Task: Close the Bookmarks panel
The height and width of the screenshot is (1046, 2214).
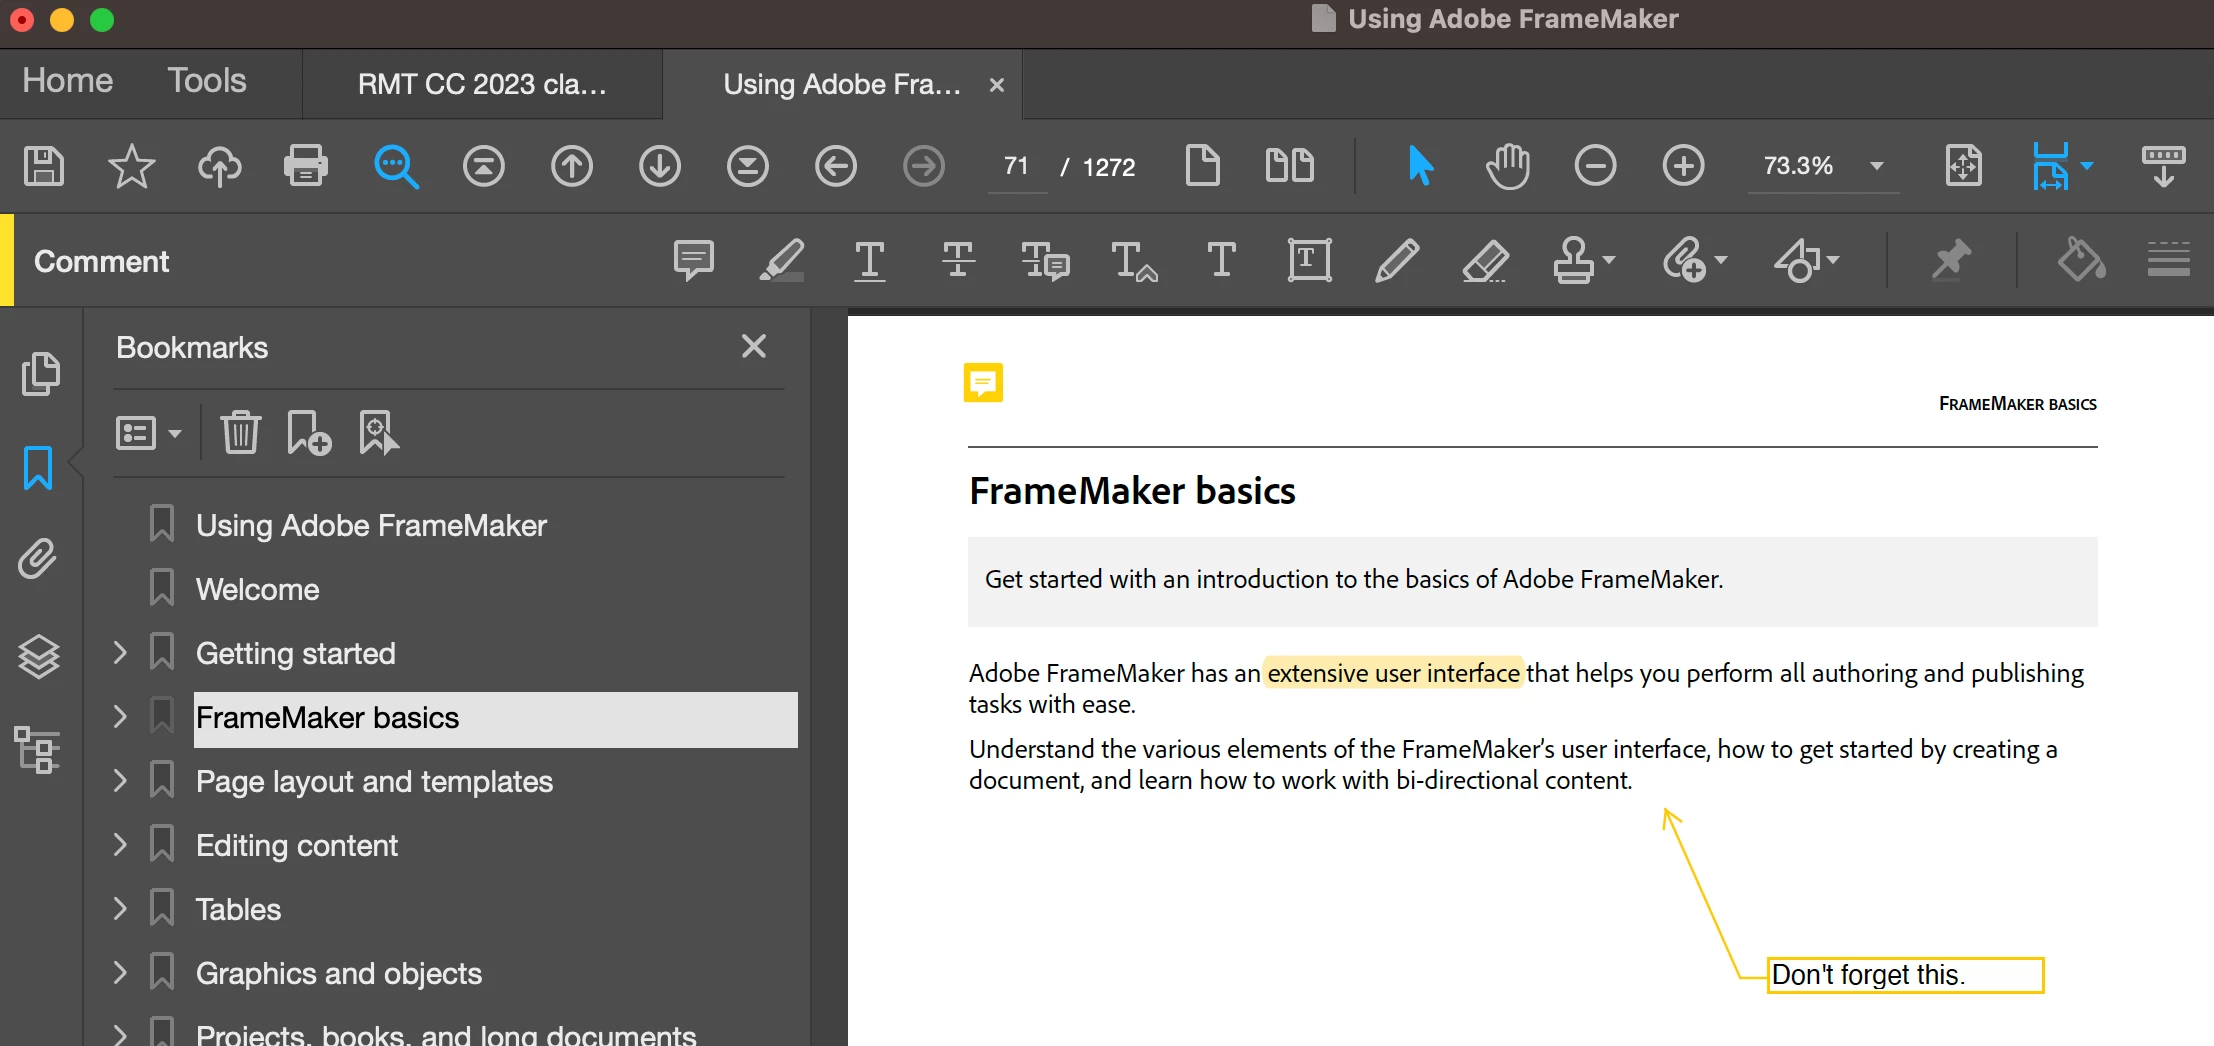Action: click(x=754, y=346)
